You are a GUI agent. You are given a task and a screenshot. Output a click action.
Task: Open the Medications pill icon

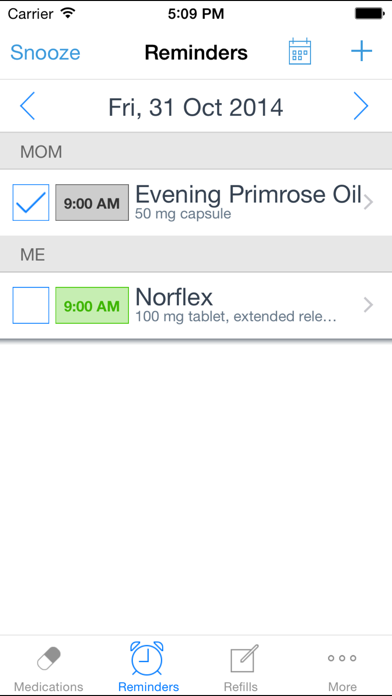[x=48, y=659]
